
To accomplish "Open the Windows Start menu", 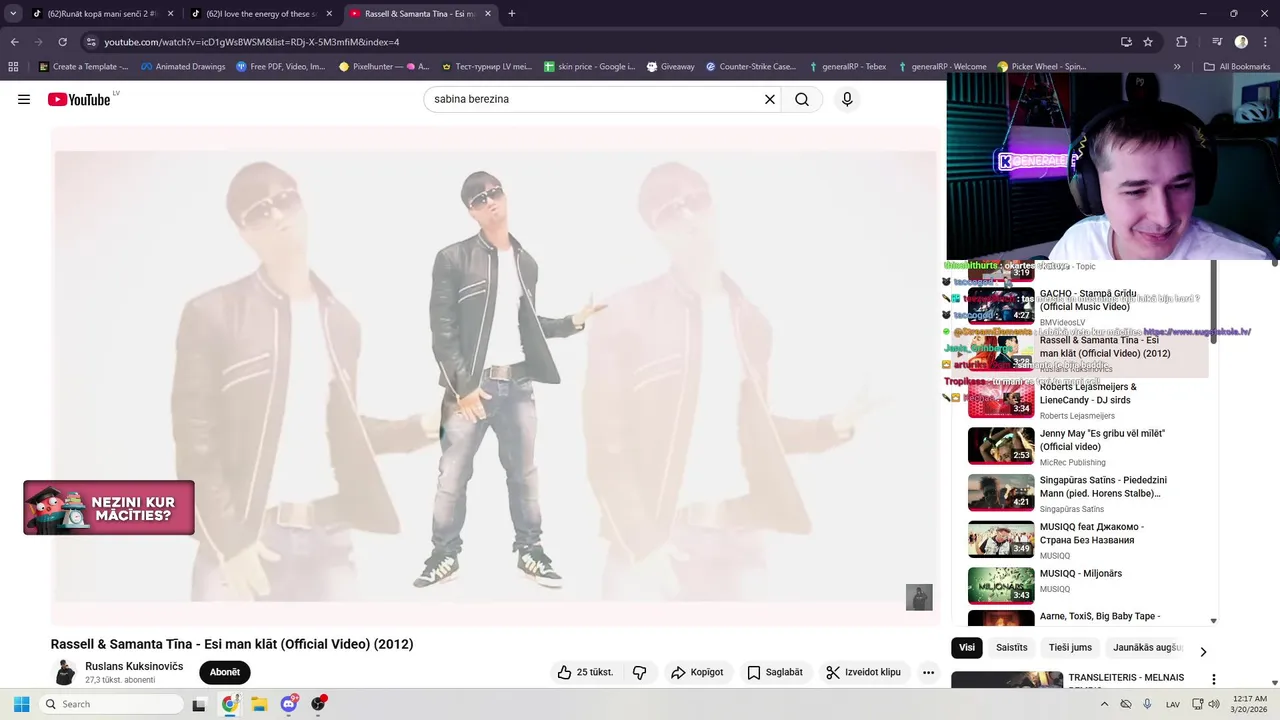I will point(21,704).
